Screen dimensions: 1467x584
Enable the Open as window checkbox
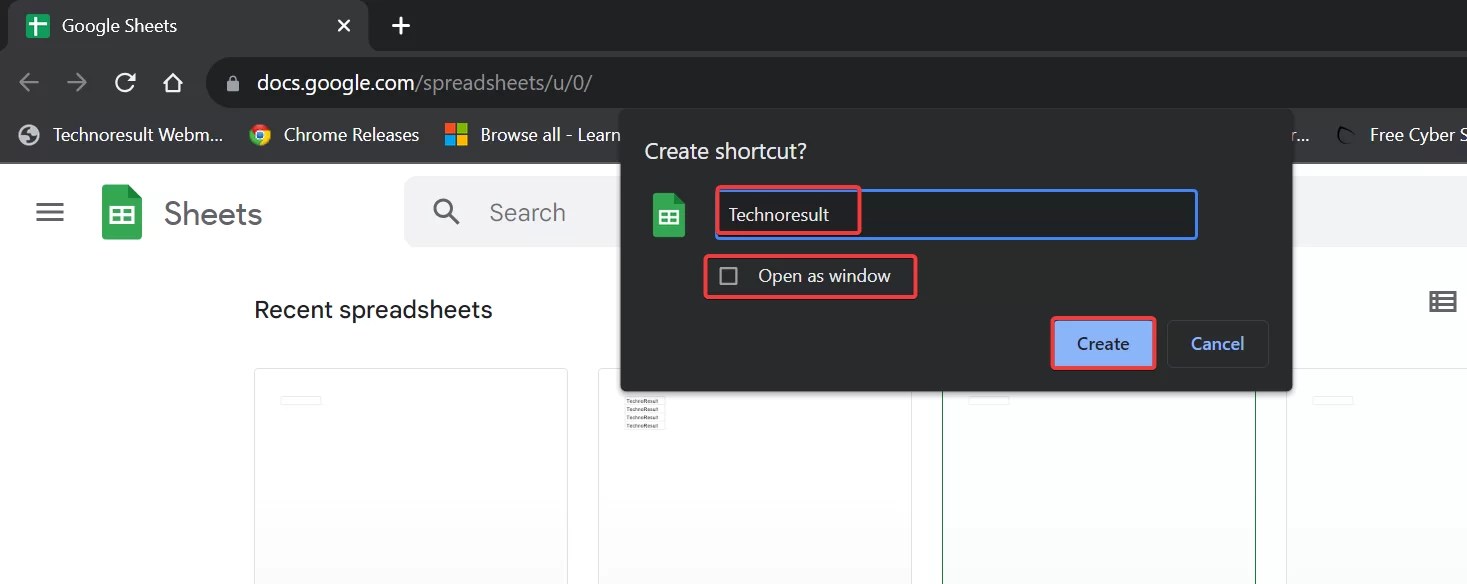(x=728, y=275)
